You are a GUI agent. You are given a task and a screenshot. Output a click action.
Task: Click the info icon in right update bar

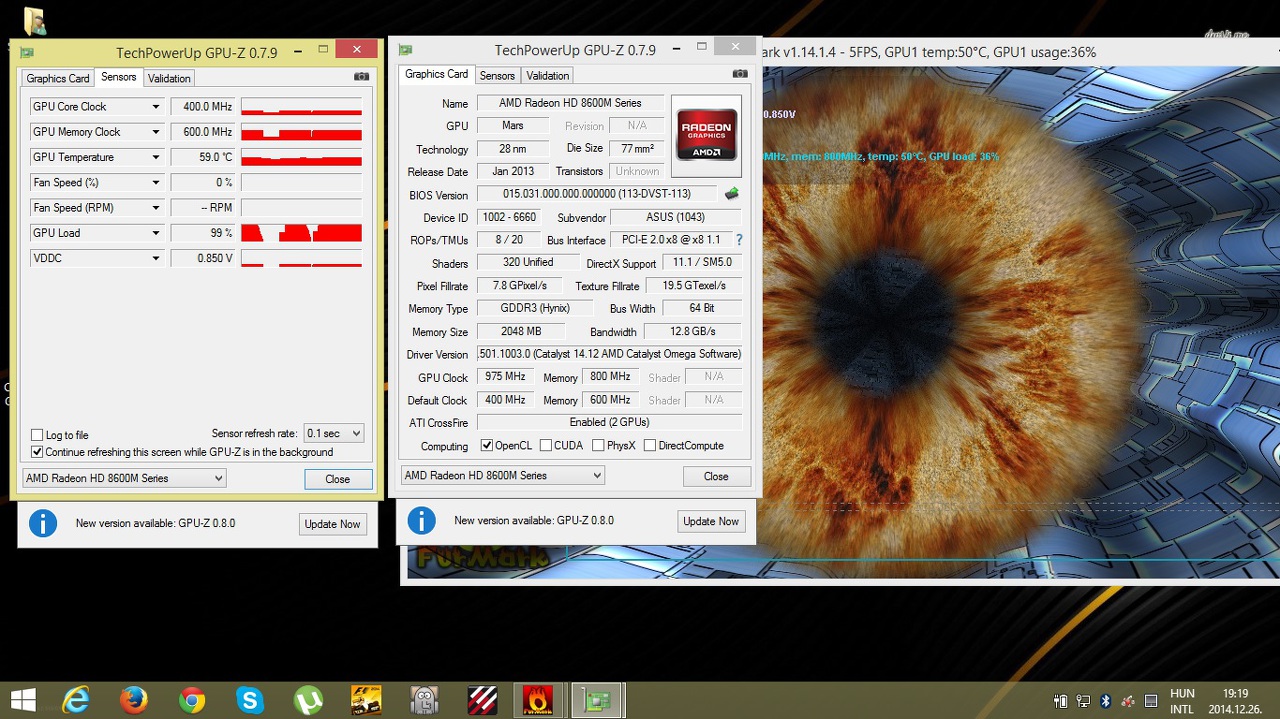(422, 520)
